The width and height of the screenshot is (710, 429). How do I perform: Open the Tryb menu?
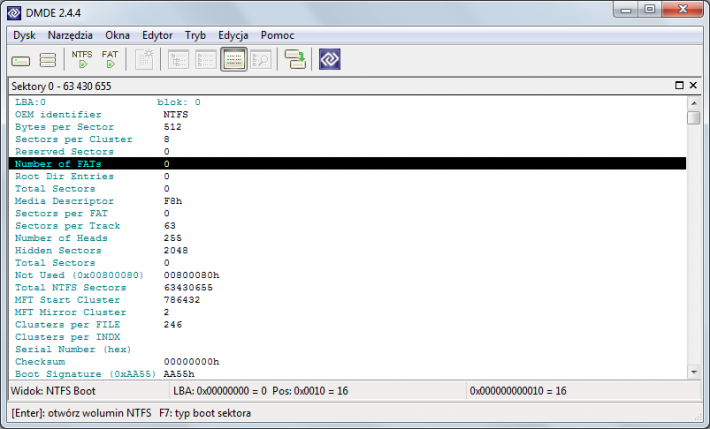point(195,35)
